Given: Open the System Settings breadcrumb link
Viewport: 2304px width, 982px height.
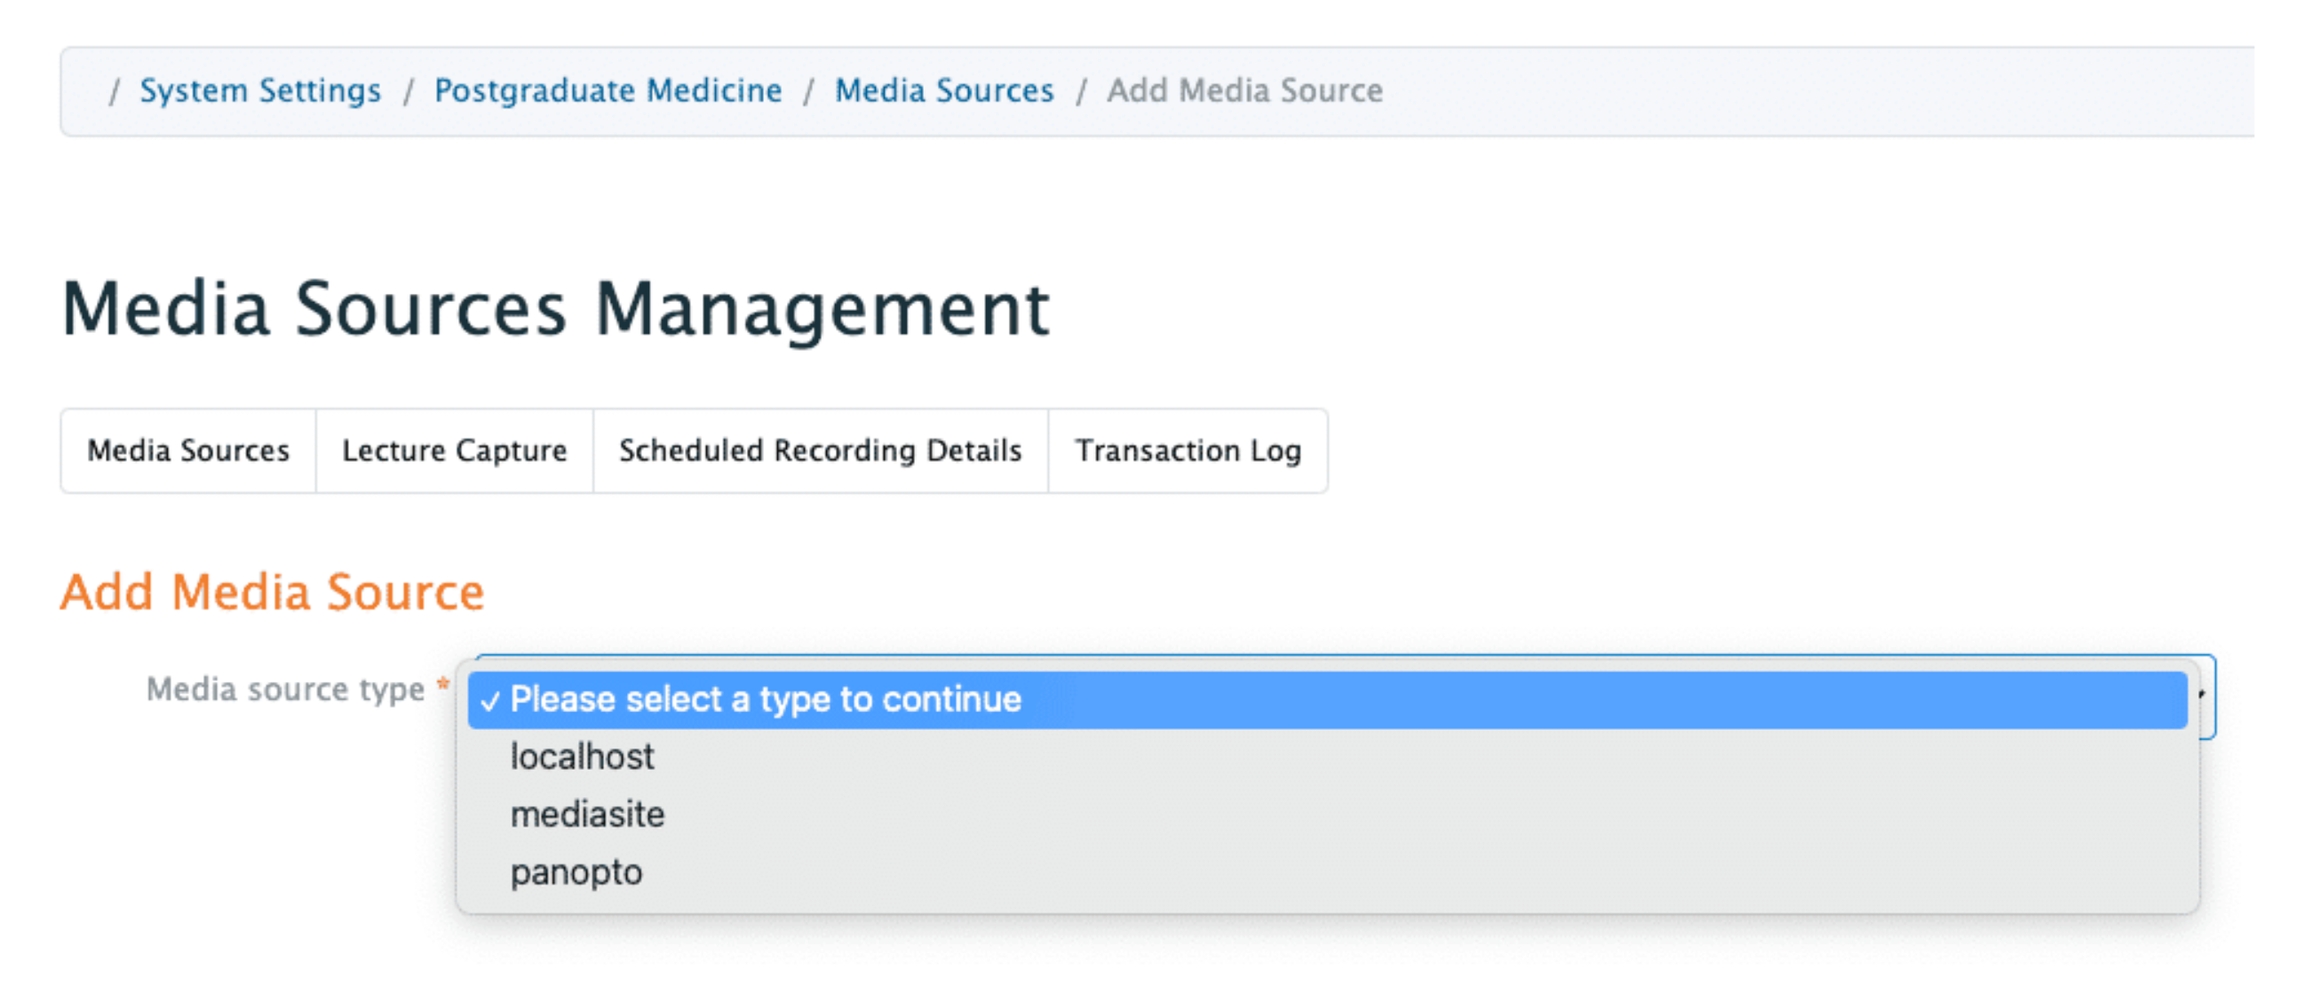Looking at the screenshot, I should (x=260, y=91).
